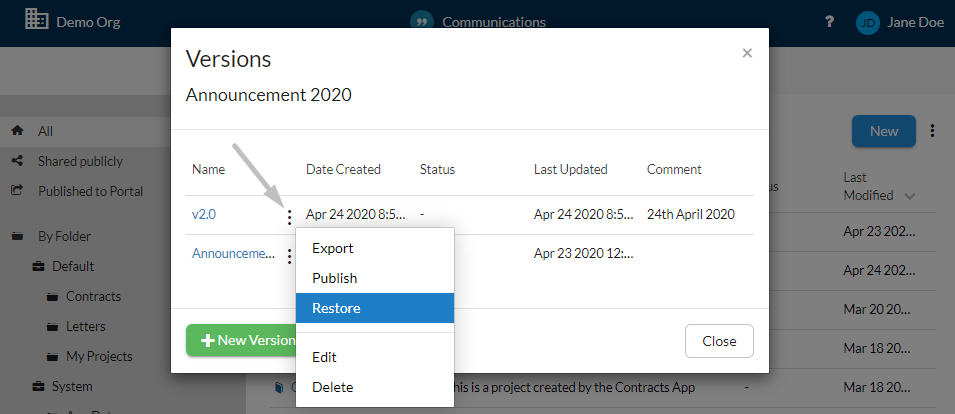Click the Last Updated column header

click(x=571, y=169)
